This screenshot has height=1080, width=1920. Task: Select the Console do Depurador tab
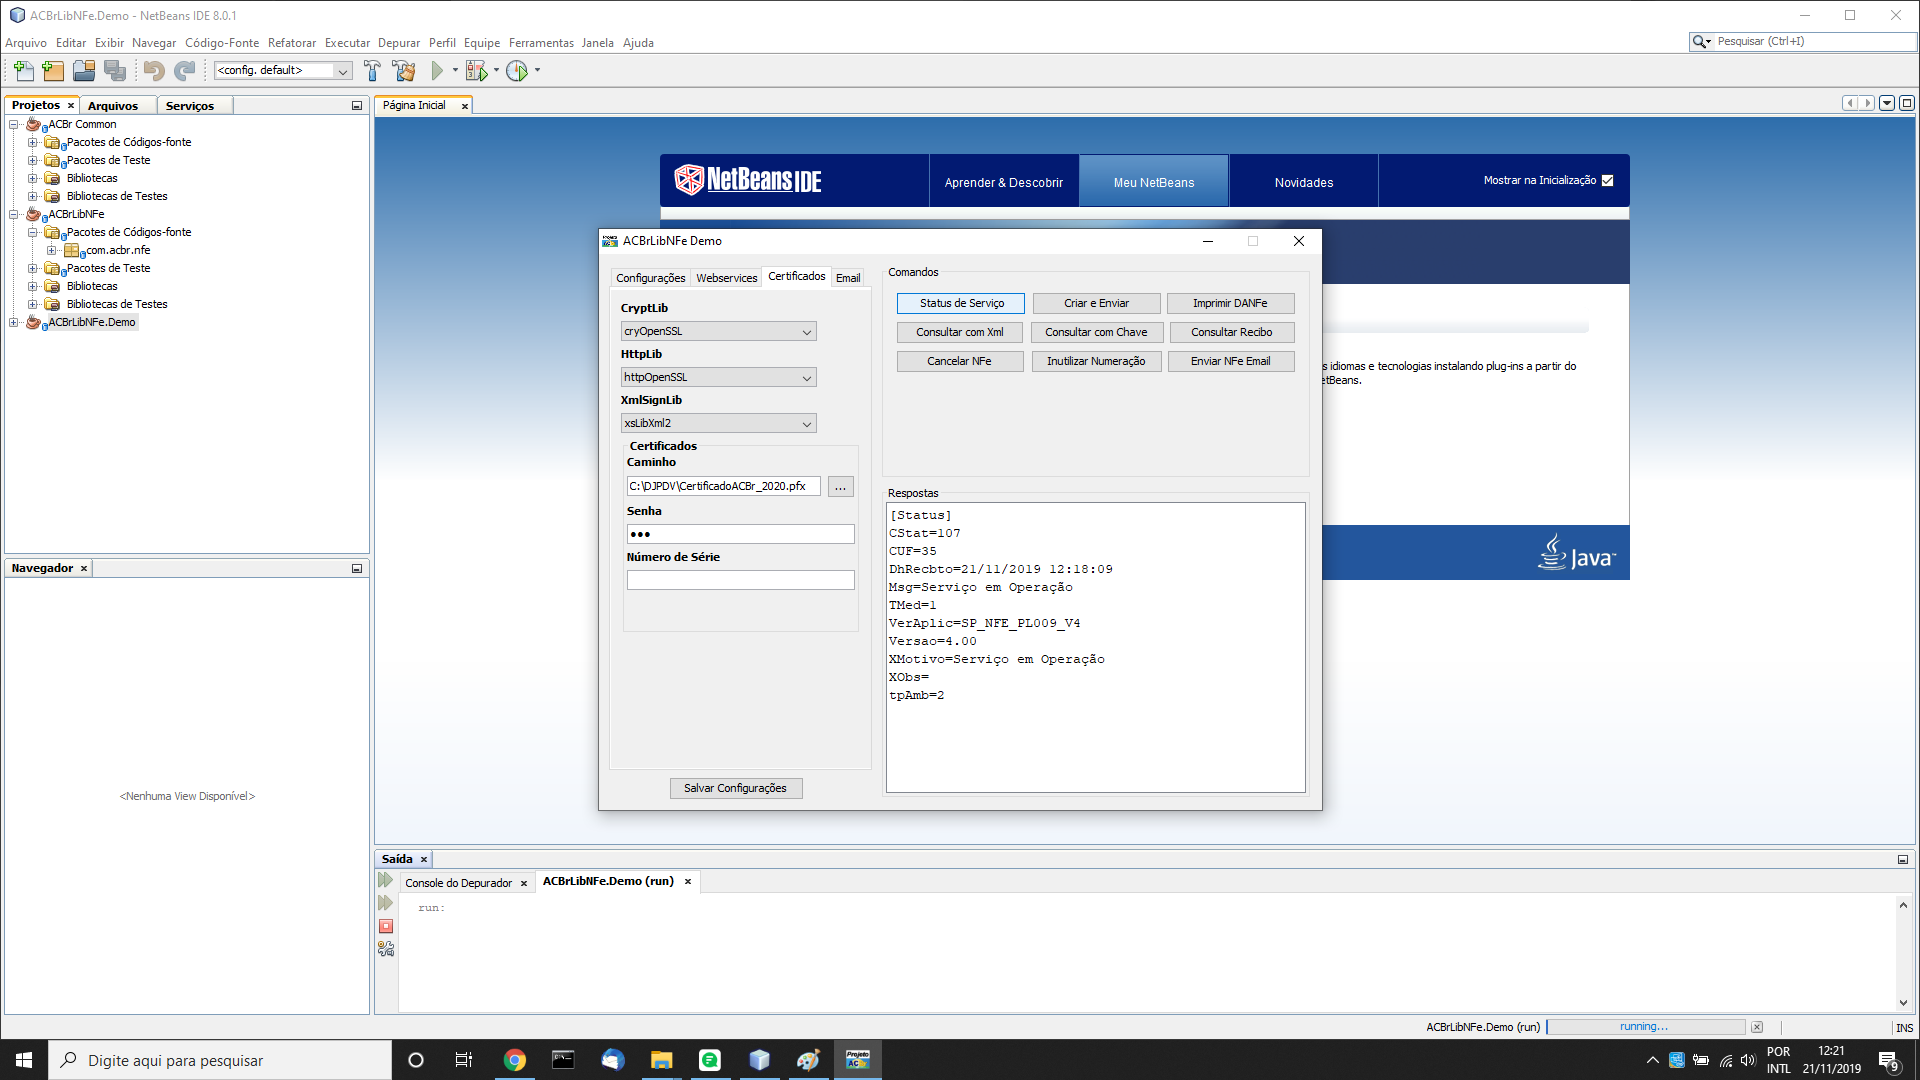pos(459,883)
